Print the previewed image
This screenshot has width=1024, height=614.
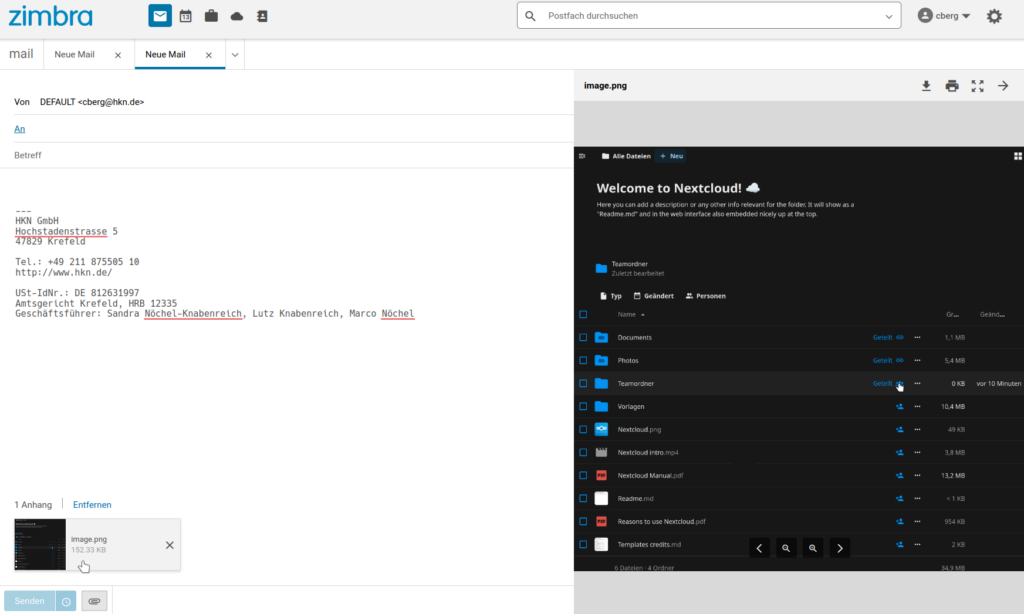point(952,86)
